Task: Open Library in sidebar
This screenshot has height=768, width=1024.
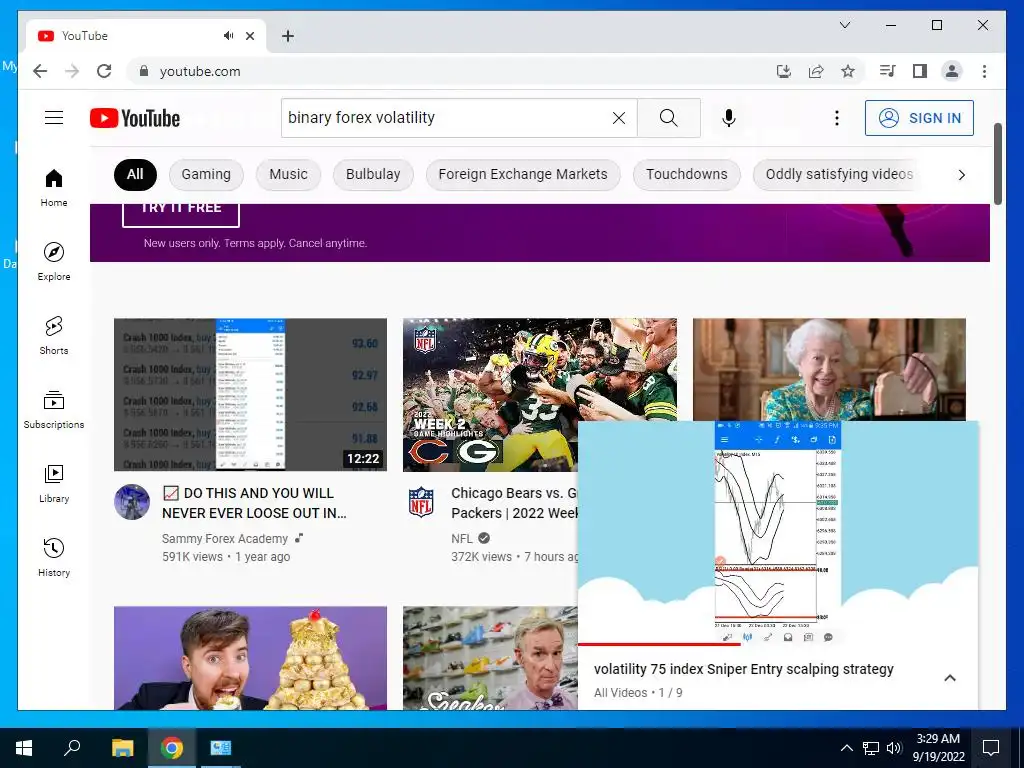Action: [x=54, y=483]
